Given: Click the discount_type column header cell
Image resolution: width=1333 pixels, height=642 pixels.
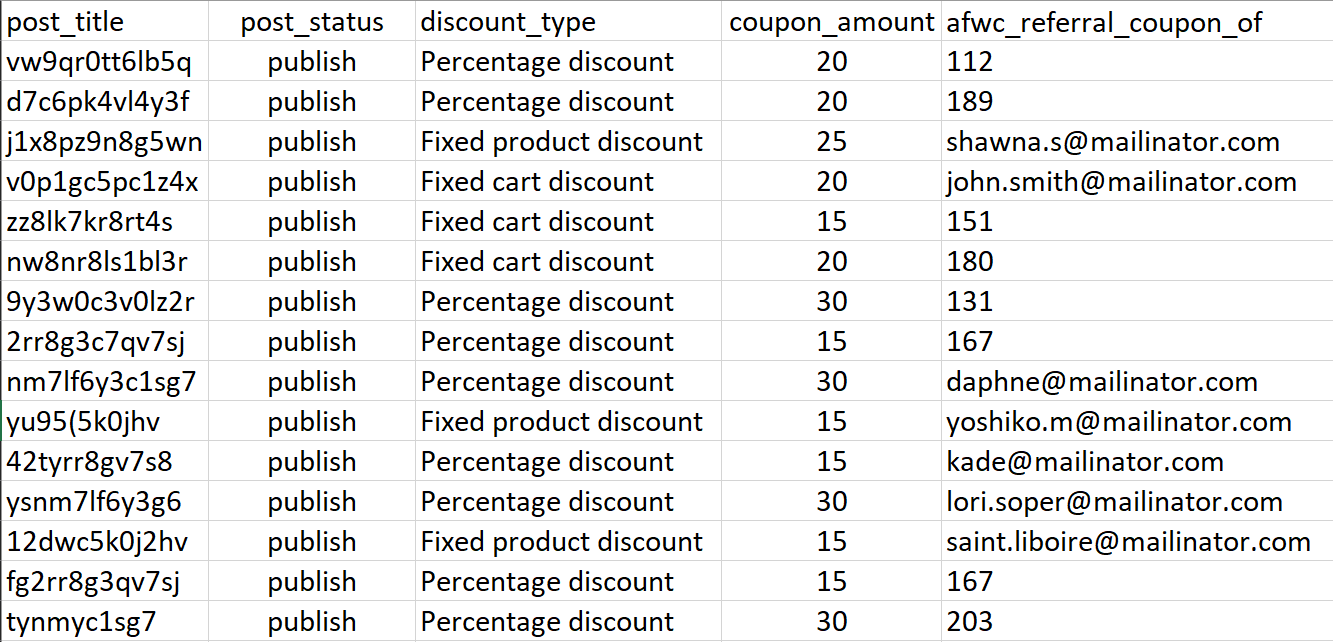Looking at the screenshot, I should pyautogui.click(x=568, y=21).
